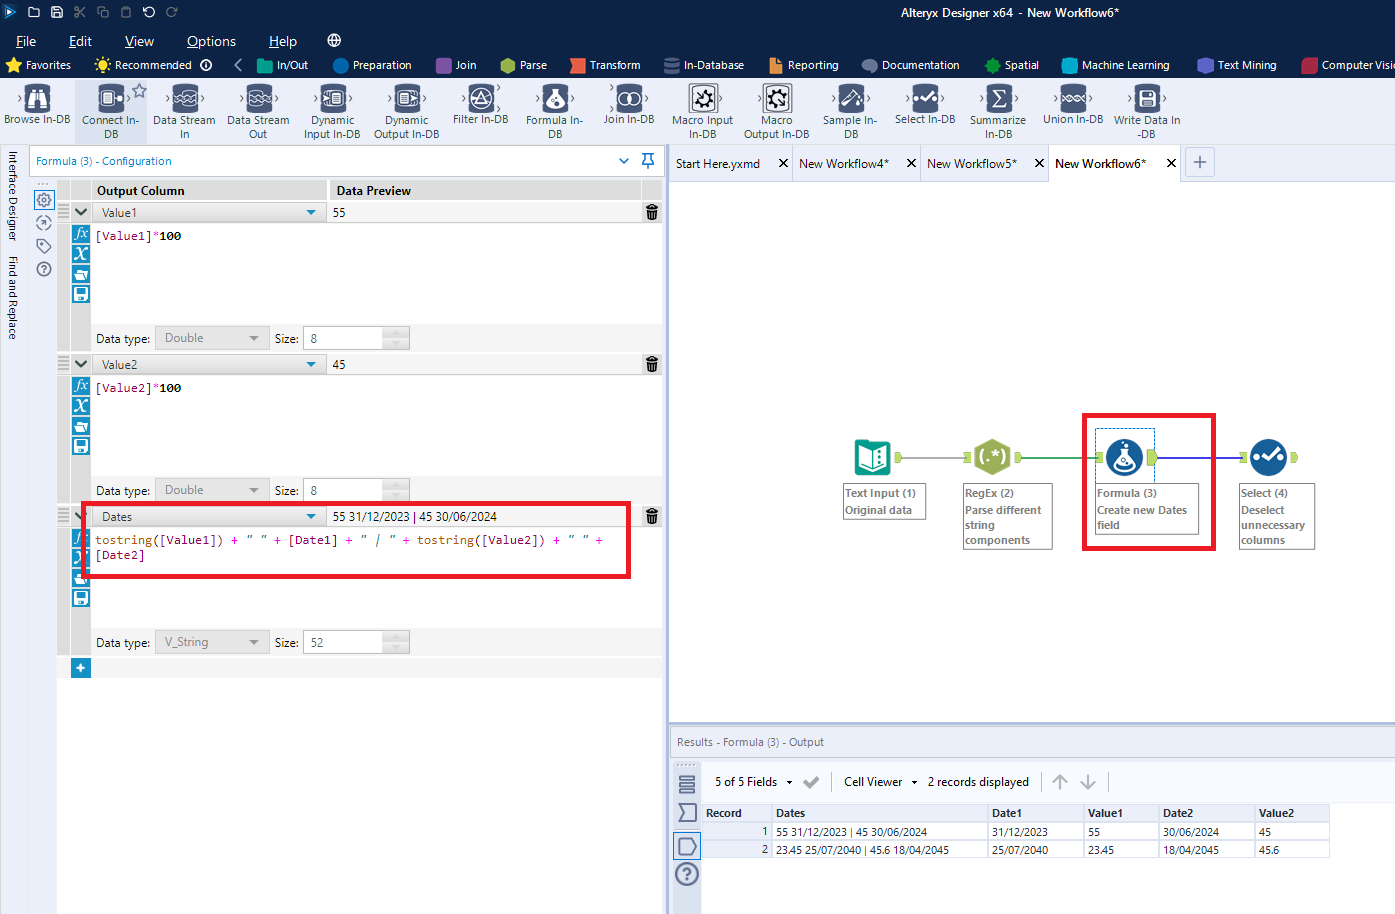Pin the Formula configuration panel

point(648,161)
